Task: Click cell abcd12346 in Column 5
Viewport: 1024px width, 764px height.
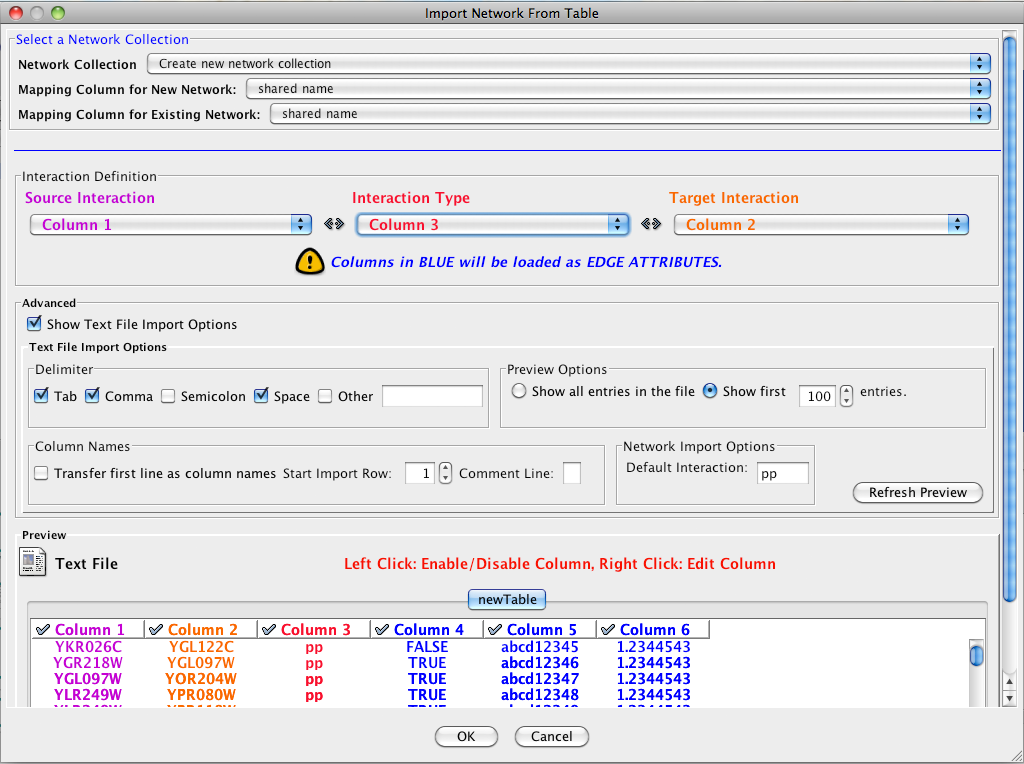Action: pyautogui.click(x=540, y=663)
